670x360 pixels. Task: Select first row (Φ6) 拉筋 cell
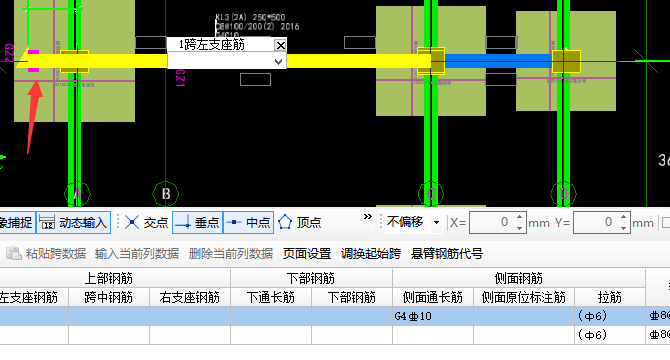610,316
